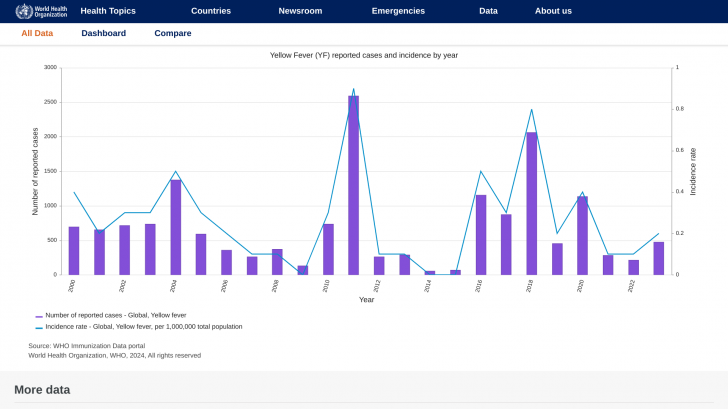Open the Health Topics menu
This screenshot has width=728, height=409.
(x=108, y=11)
